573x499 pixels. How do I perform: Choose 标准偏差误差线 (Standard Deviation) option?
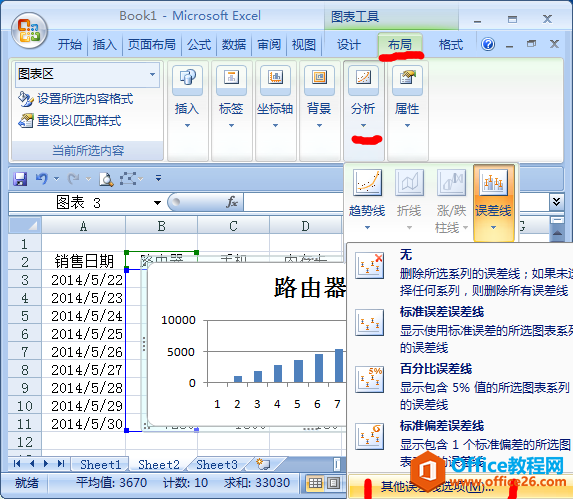pyautogui.click(x=460, y=443)
